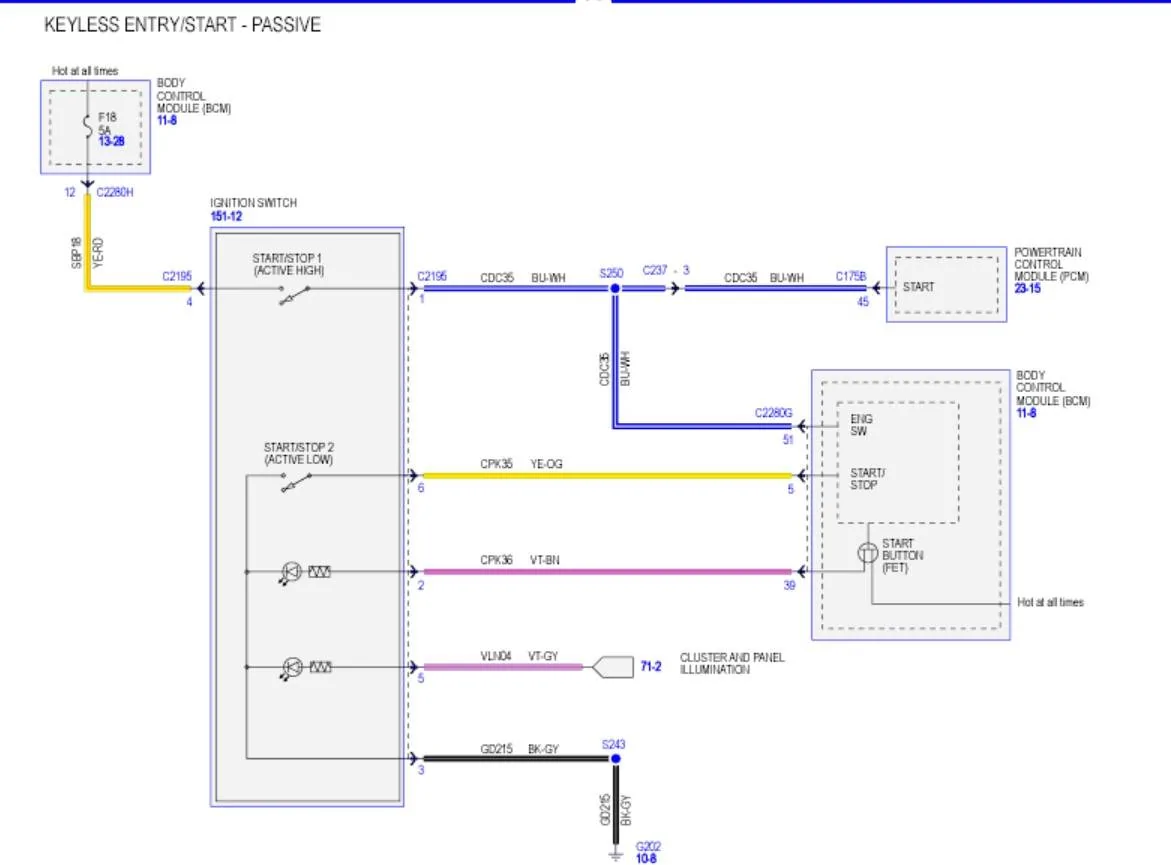Select the START BUTTON FET circle symbol

(867, 553)
